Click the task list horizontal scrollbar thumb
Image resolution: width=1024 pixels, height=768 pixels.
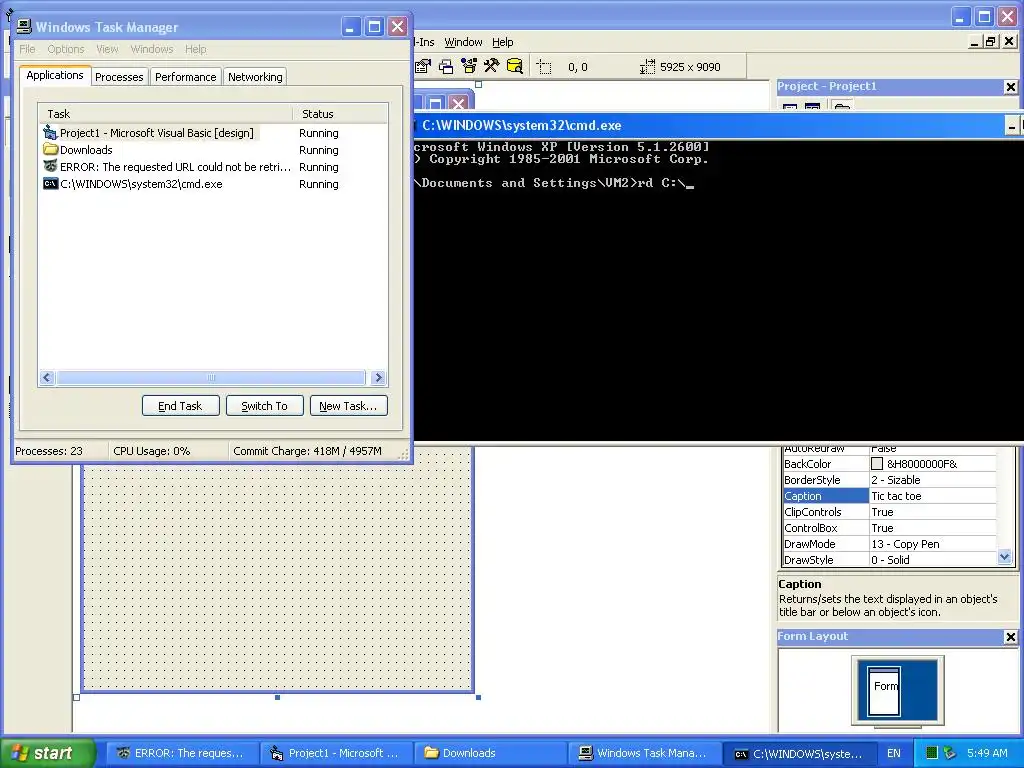pos(211,377)
